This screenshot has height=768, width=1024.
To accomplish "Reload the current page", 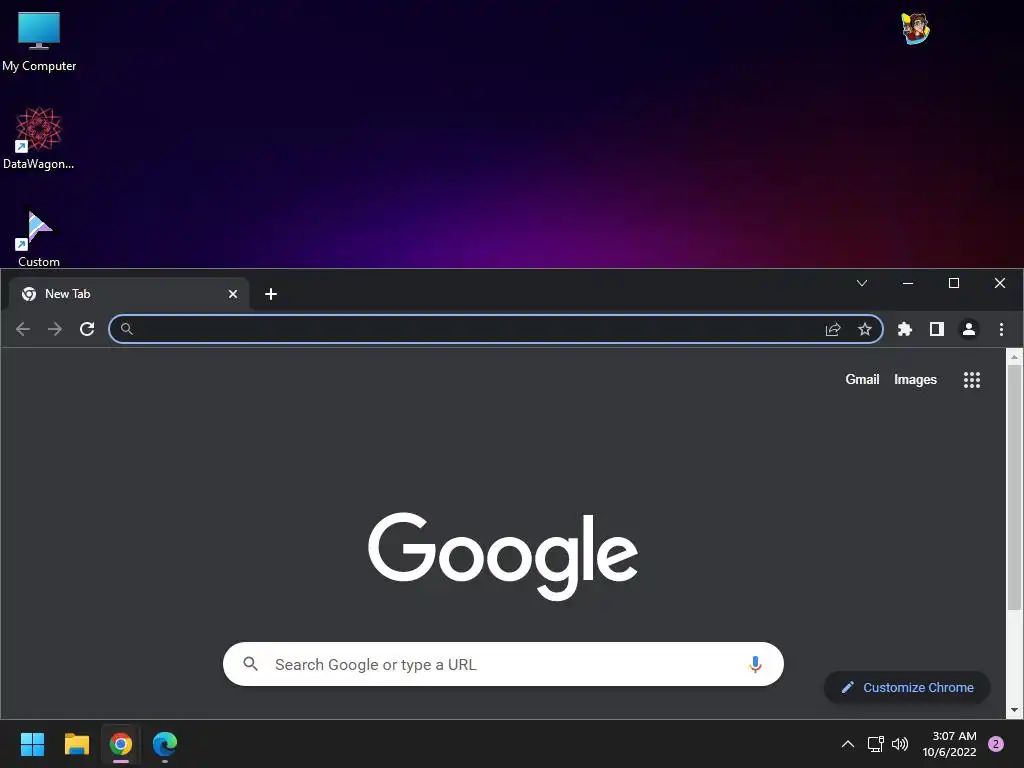I will click(x=87, y=329).
